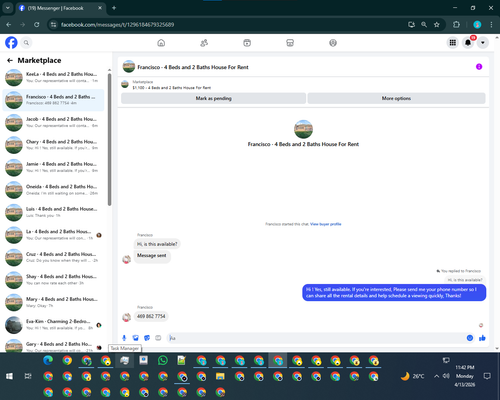The height and width of the screenshot is (400, 500).
Task: Click the '469 862 7754' message bubble
Action: pos(151,316)
